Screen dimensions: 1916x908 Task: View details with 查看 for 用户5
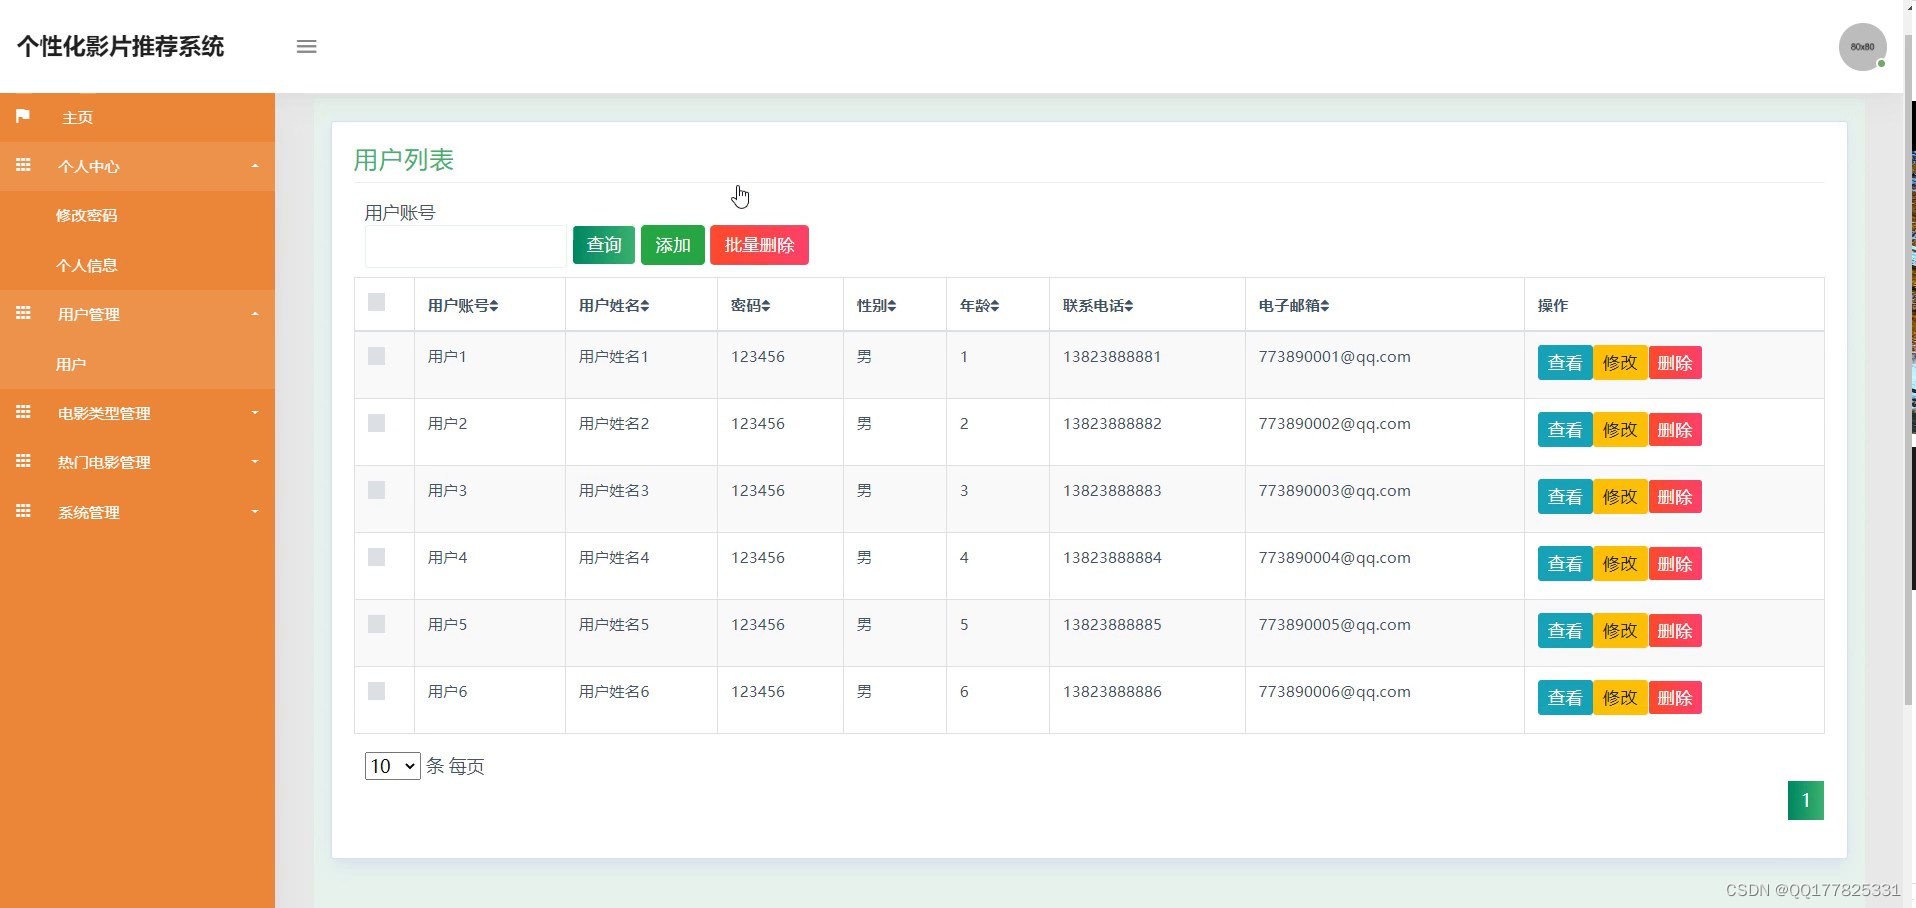[x=1565, y=631]
